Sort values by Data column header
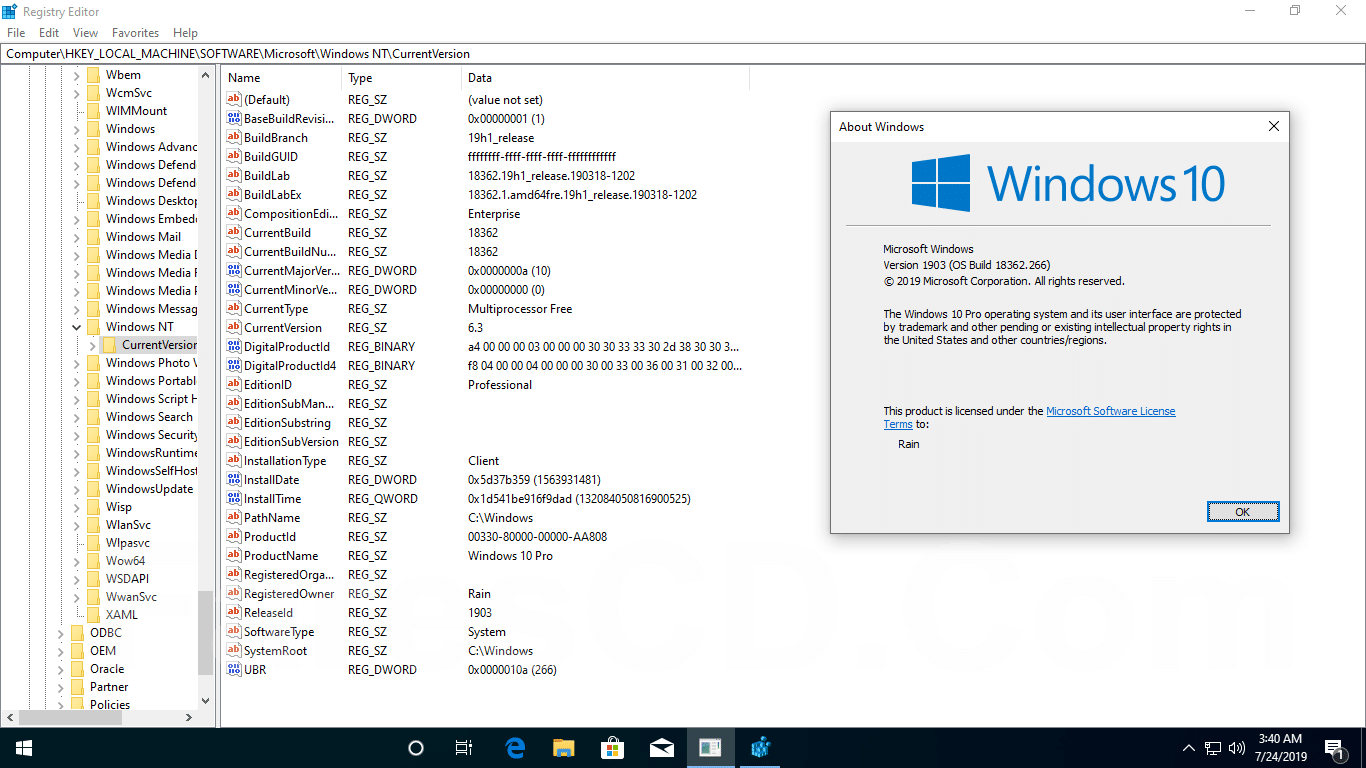The height and width of the screenshot is (768, 1366). pyautogui.click(x=606, y=78)
